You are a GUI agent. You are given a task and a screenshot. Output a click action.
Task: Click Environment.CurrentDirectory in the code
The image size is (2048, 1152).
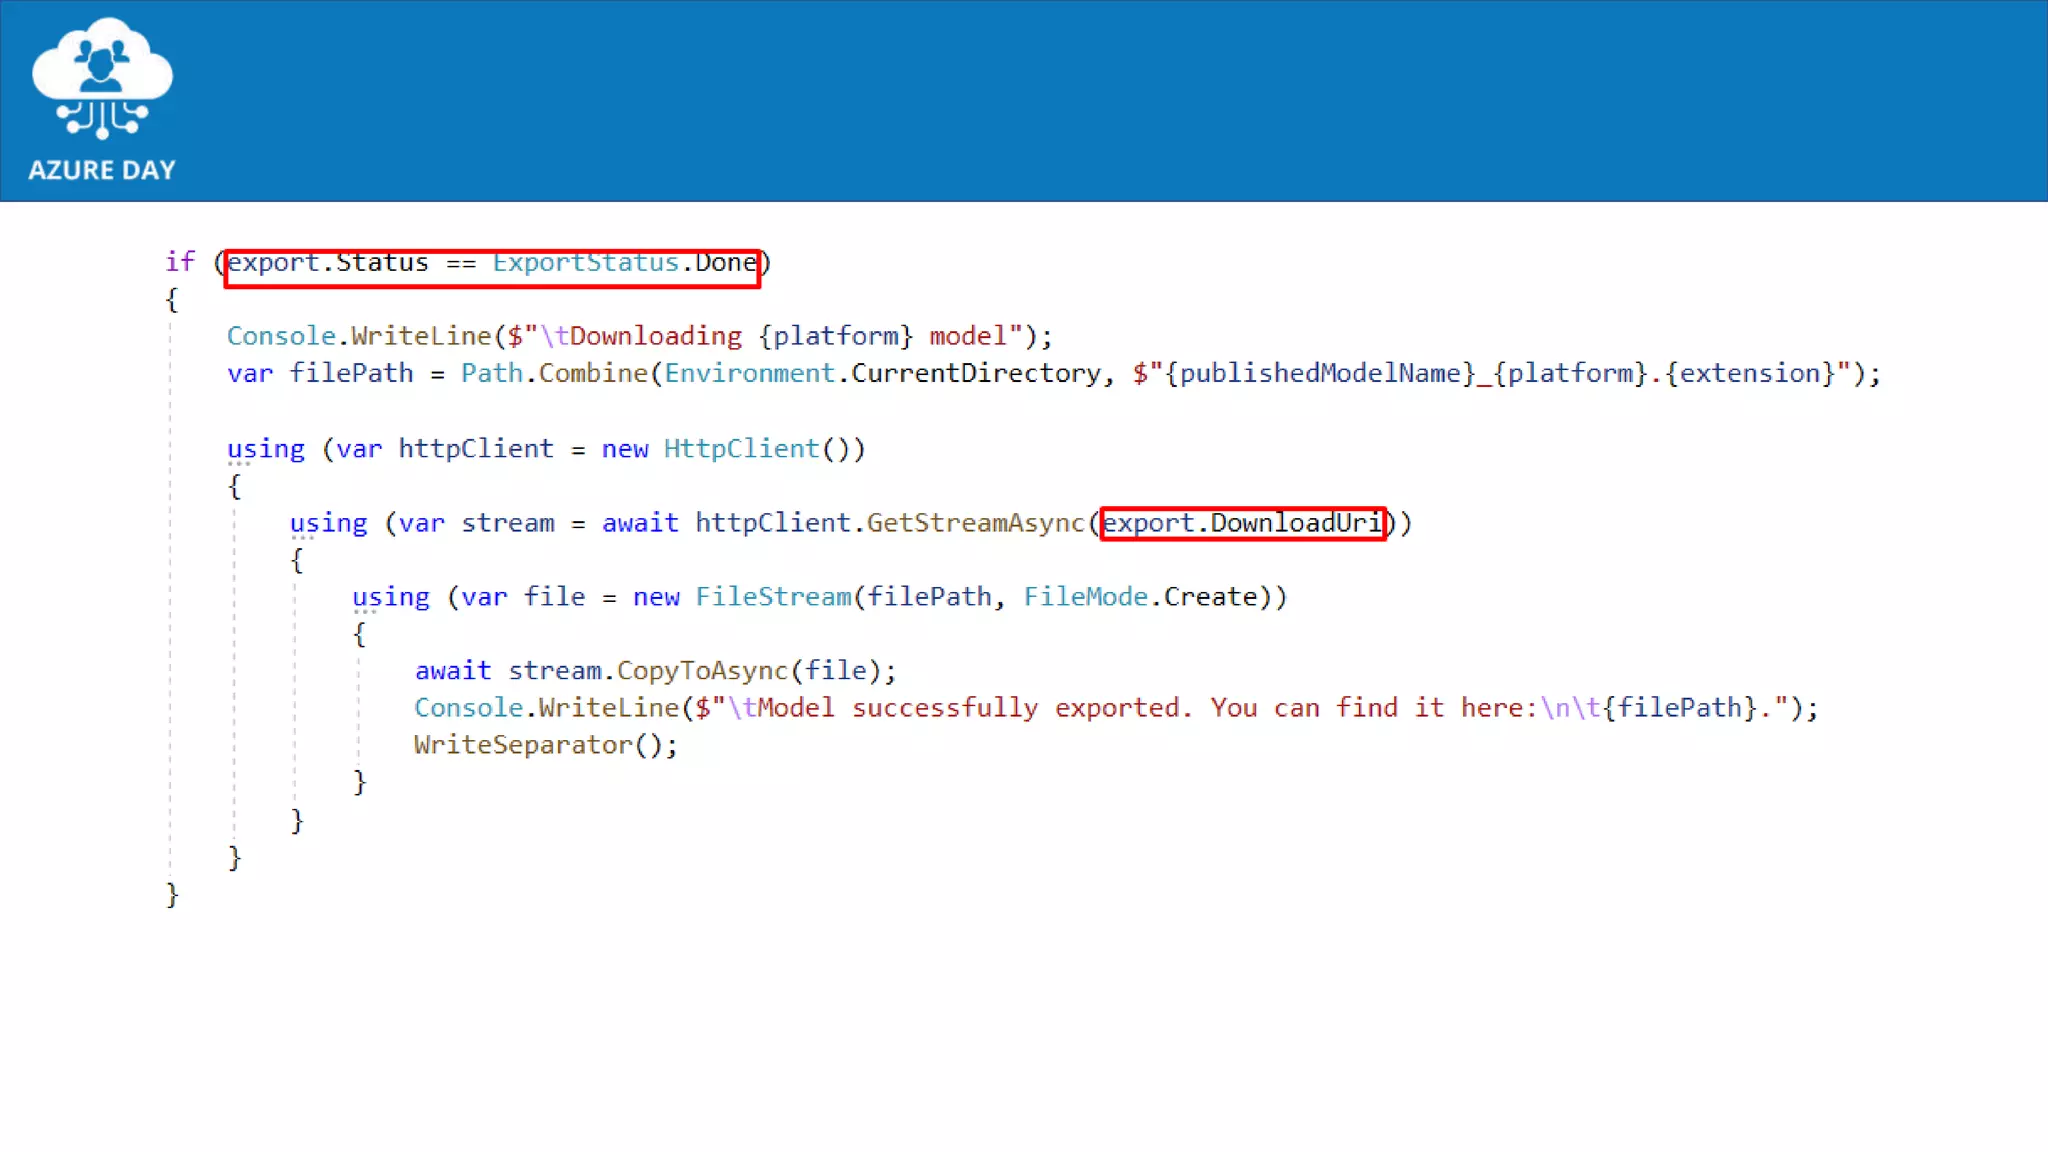tap(882, 374)
